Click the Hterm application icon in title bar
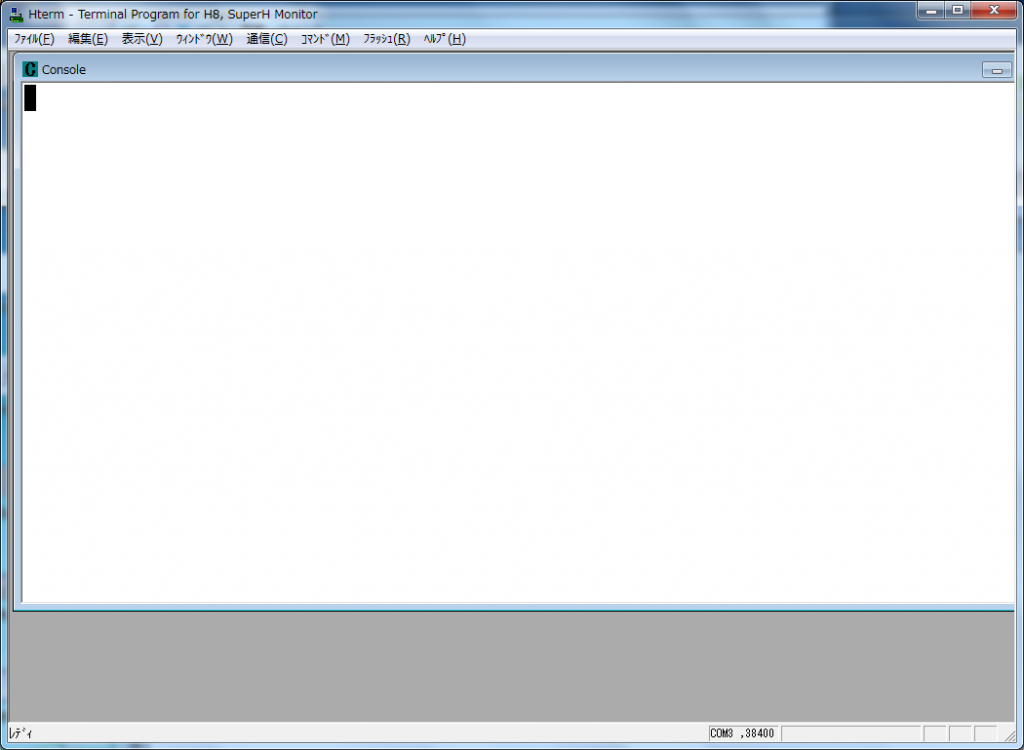The height and width of the screenshot is (750, 1024). pos(17,14)
